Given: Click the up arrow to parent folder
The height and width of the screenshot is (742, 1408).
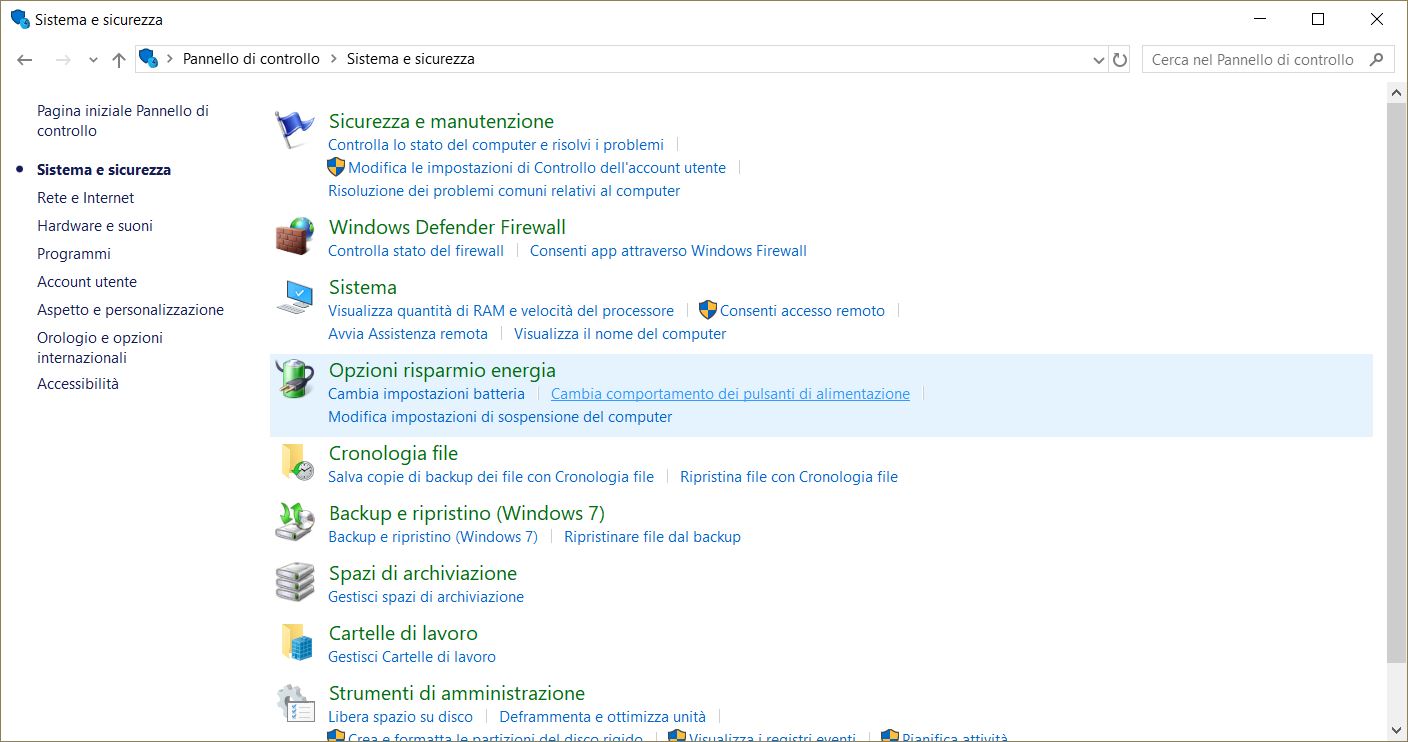Looking at the screenshot, I should [x=119, y=60].
